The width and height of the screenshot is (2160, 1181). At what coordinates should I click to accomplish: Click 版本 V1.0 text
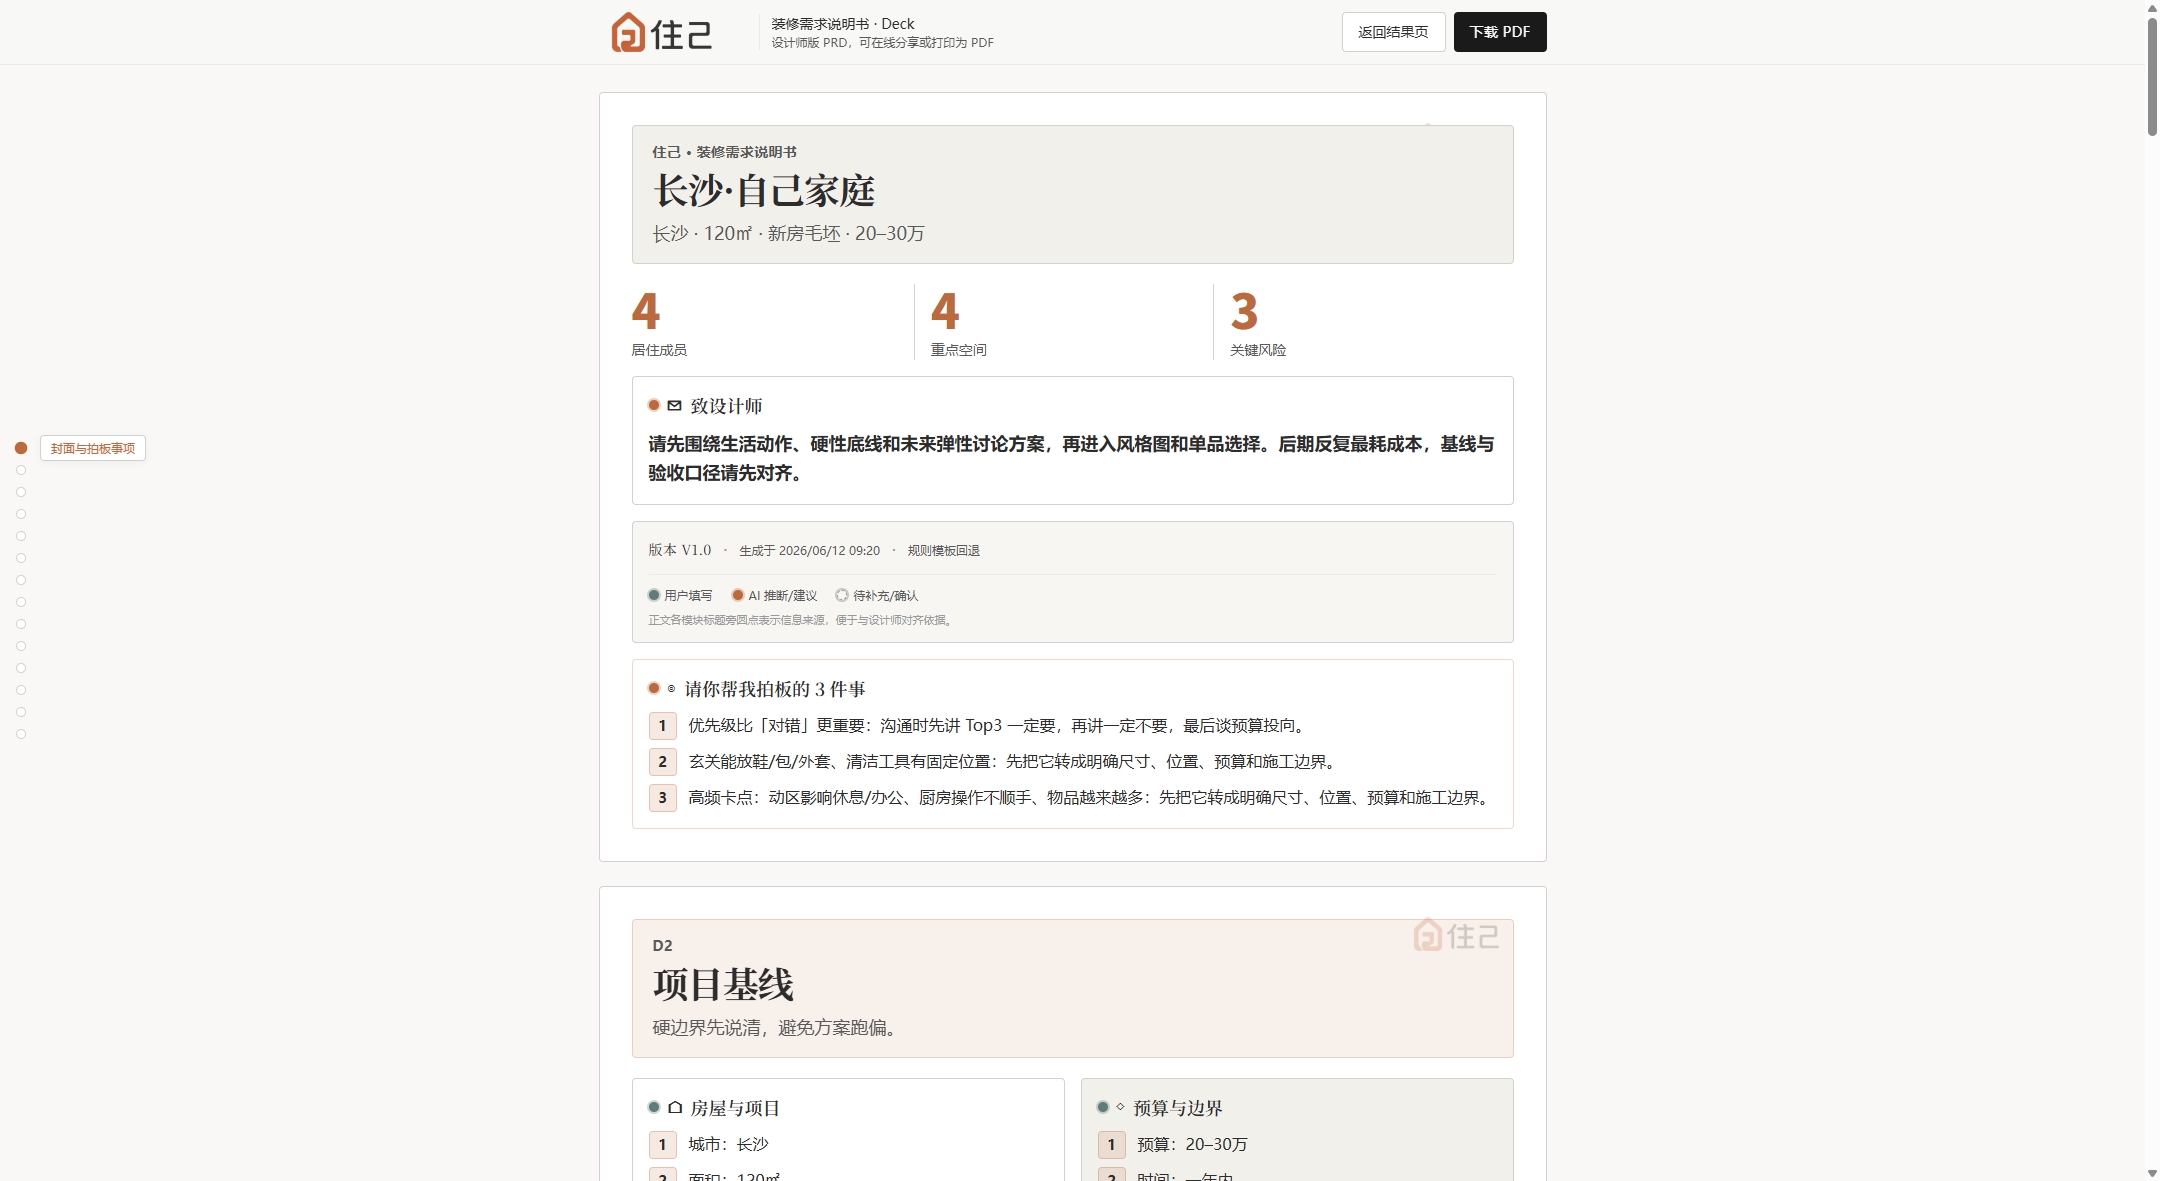click(x=679, y=550)
